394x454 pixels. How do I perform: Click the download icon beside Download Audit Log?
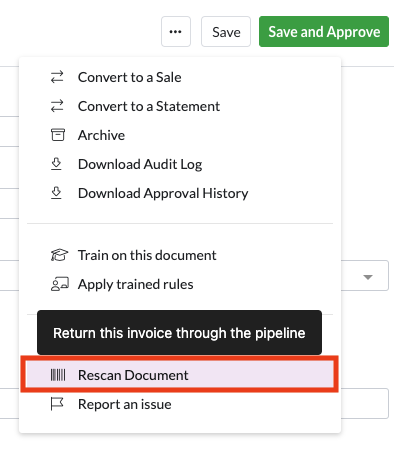point(56,164)
